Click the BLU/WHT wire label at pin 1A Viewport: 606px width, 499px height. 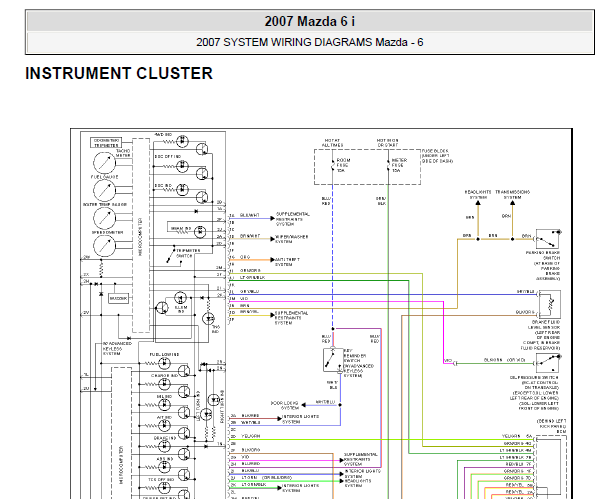pyautogui.click(x=250, y=215)
